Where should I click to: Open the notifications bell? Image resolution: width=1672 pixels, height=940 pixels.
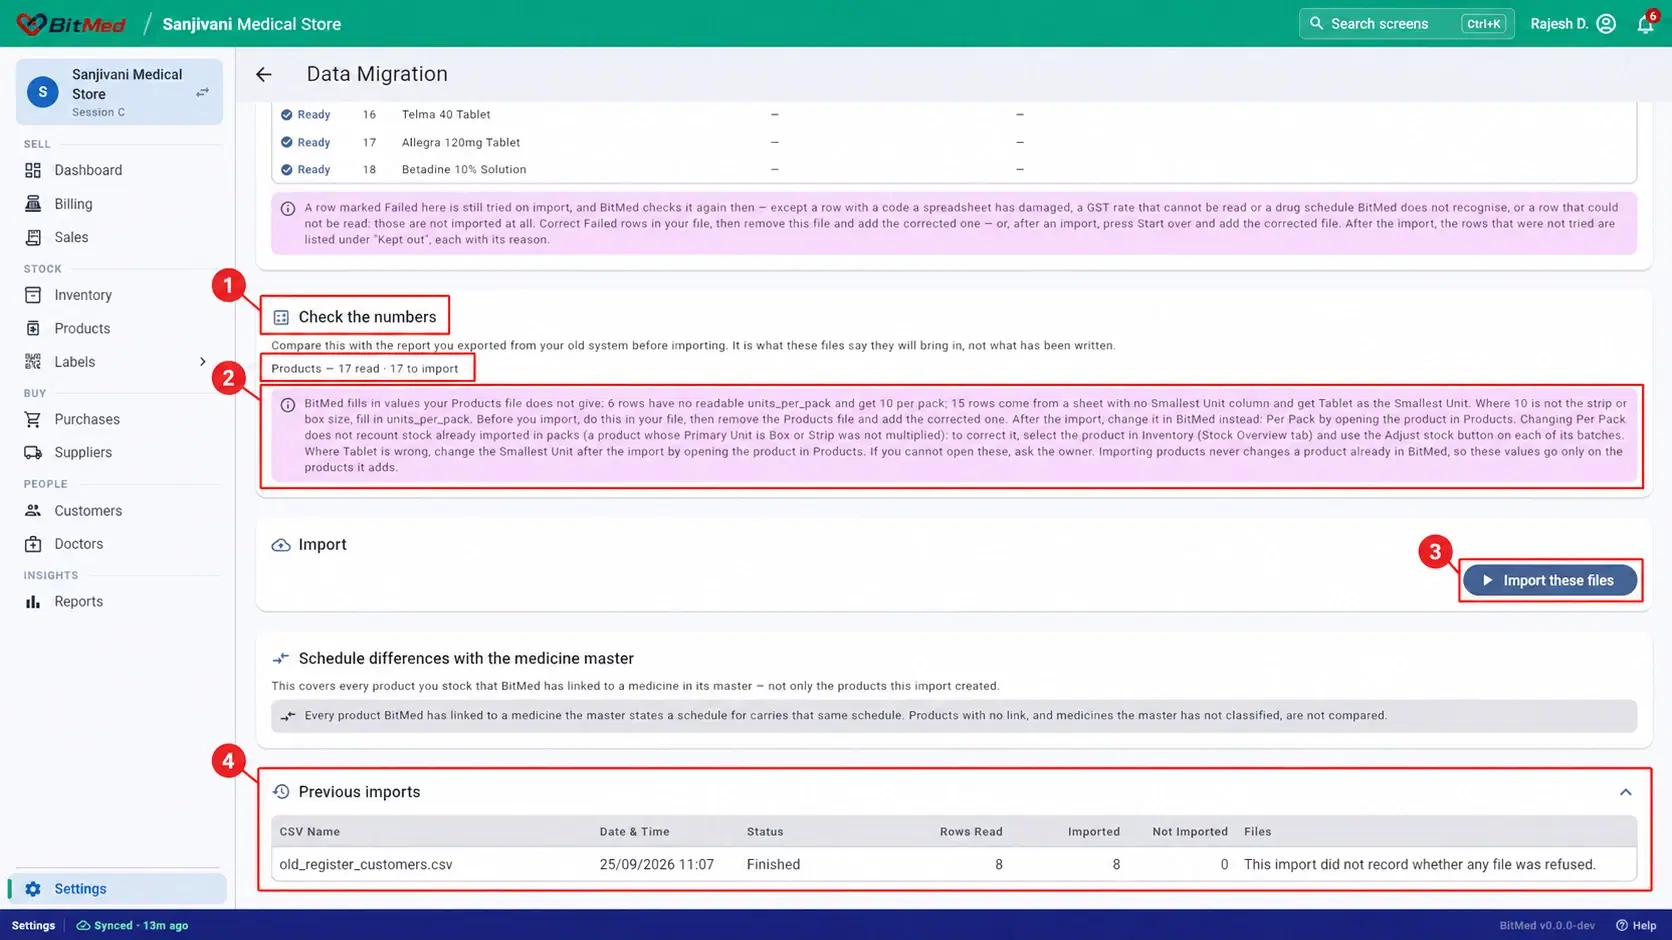[1645, 24]
